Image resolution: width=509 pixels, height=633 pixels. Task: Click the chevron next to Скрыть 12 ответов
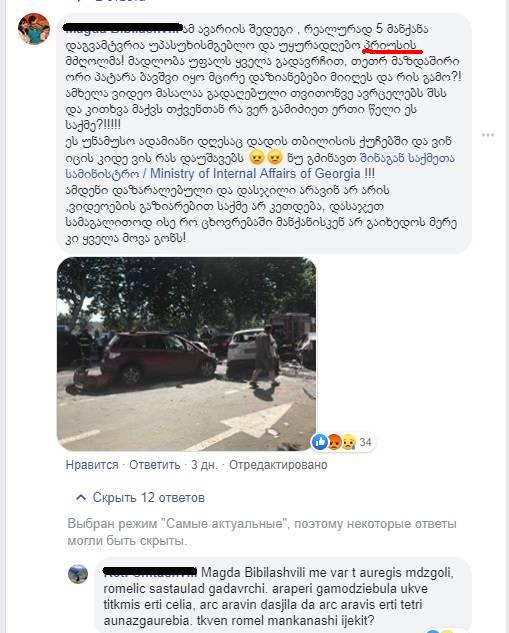pos(81,497)
